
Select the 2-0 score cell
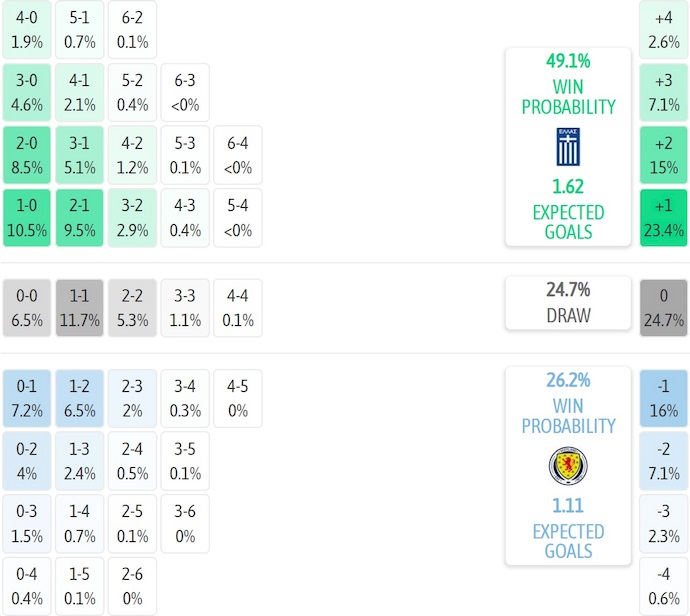tap(27, 155)
